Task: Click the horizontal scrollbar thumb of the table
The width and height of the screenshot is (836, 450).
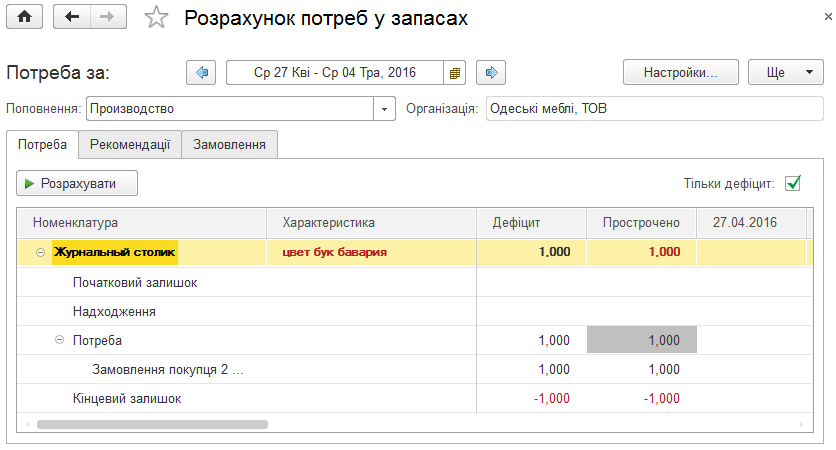Action: tap(152, 424)
